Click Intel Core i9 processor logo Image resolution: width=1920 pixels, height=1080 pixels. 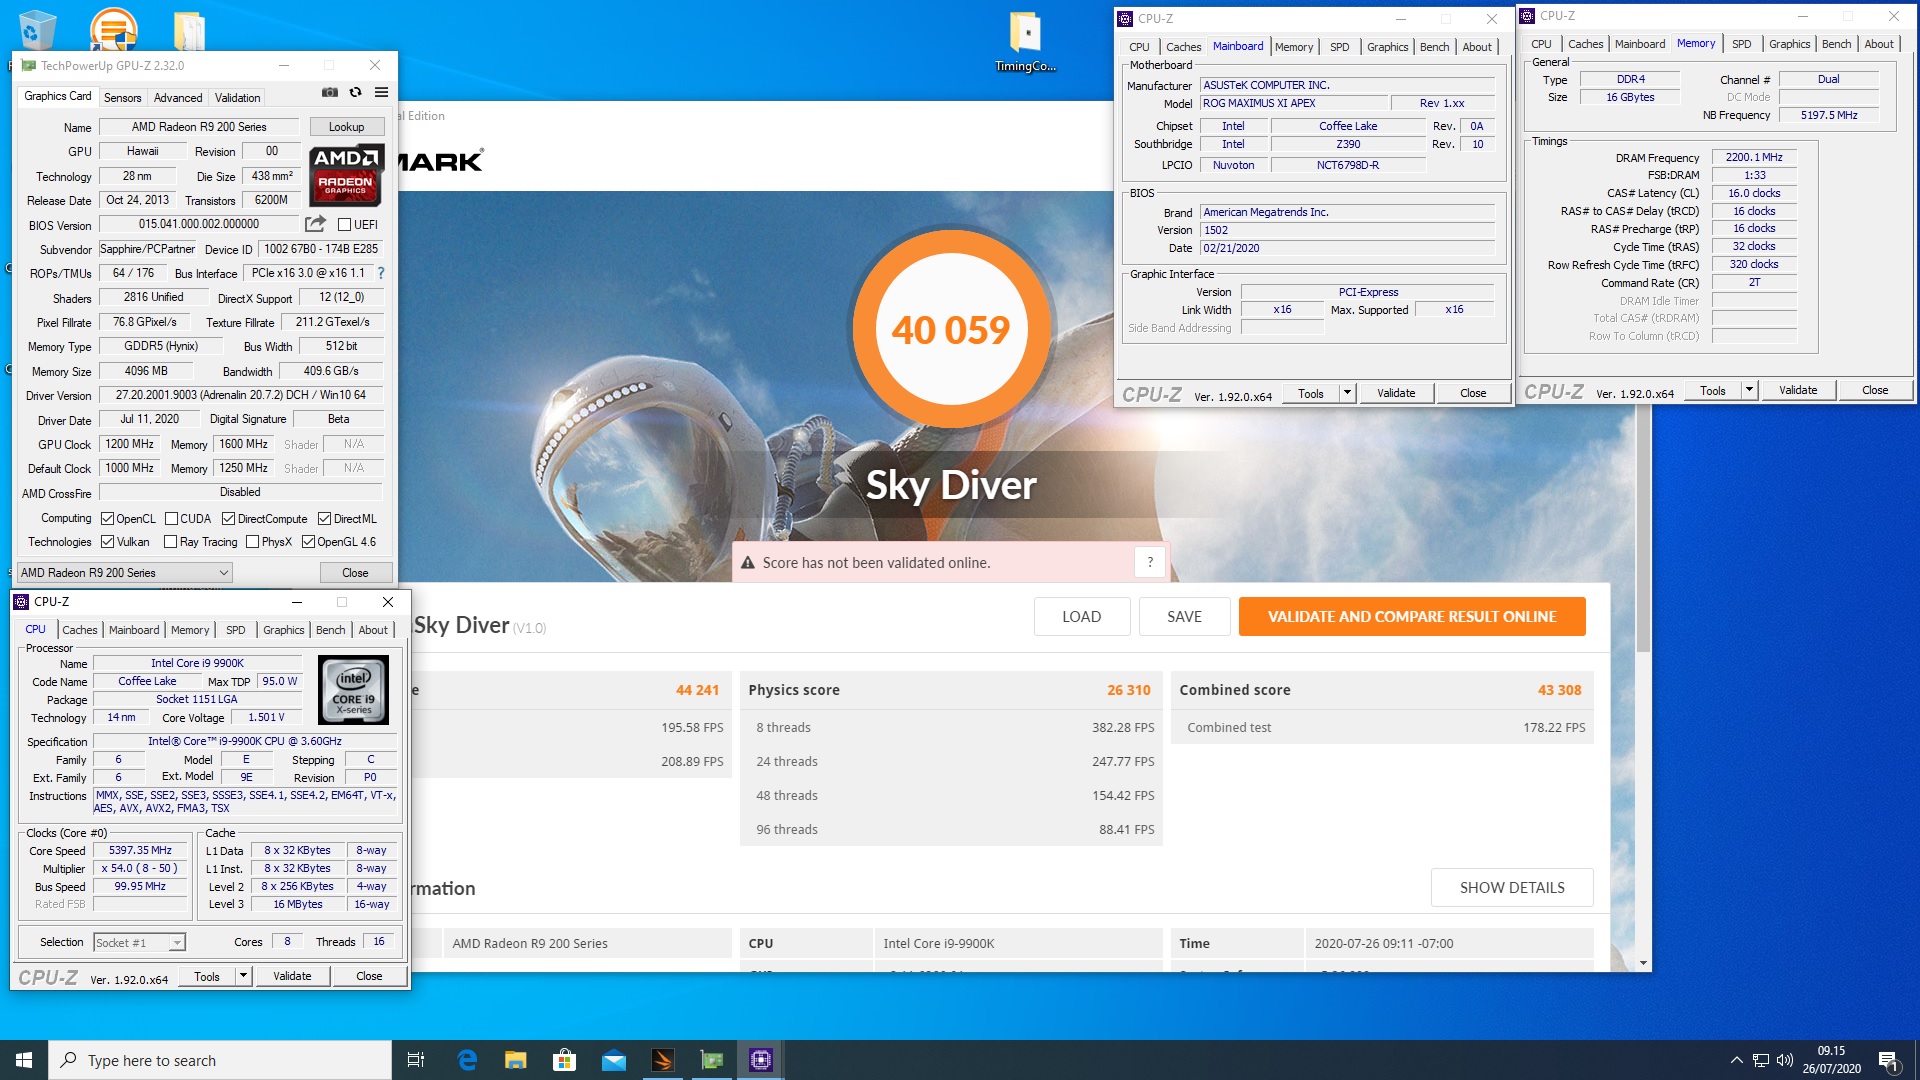(353, 689)
